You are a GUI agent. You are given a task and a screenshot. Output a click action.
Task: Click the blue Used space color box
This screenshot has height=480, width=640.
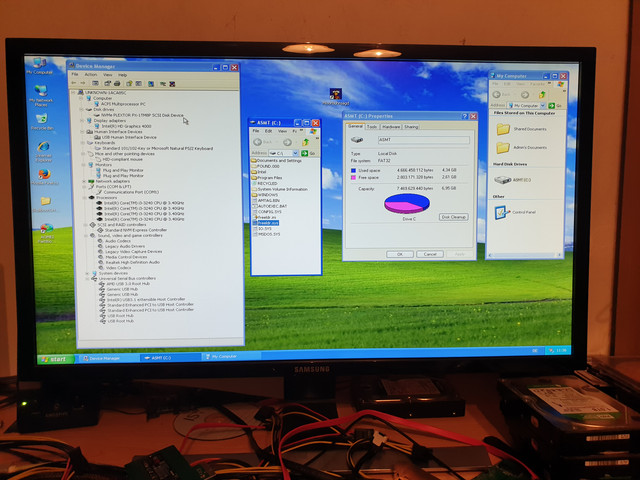(353, 171)
